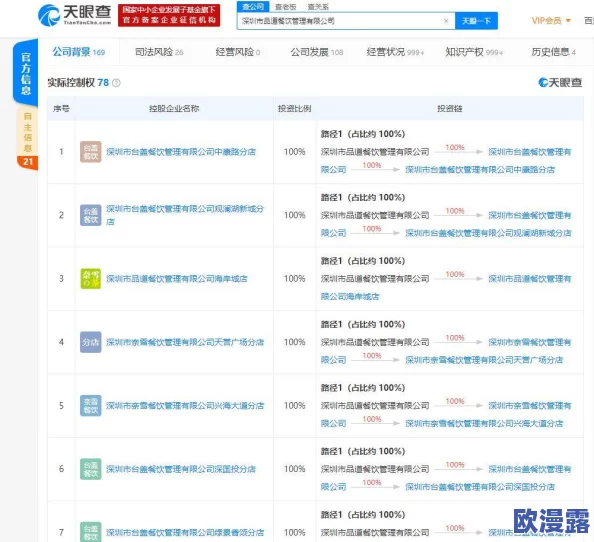Open the logo of row 1 中康路分店
The image size is (594, 542).
(91, 152)
